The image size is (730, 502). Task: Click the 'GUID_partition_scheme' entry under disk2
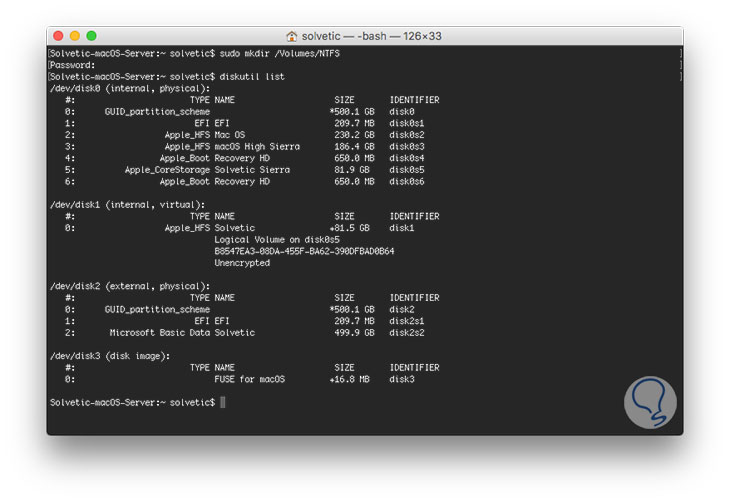click(x=157, y=310)
